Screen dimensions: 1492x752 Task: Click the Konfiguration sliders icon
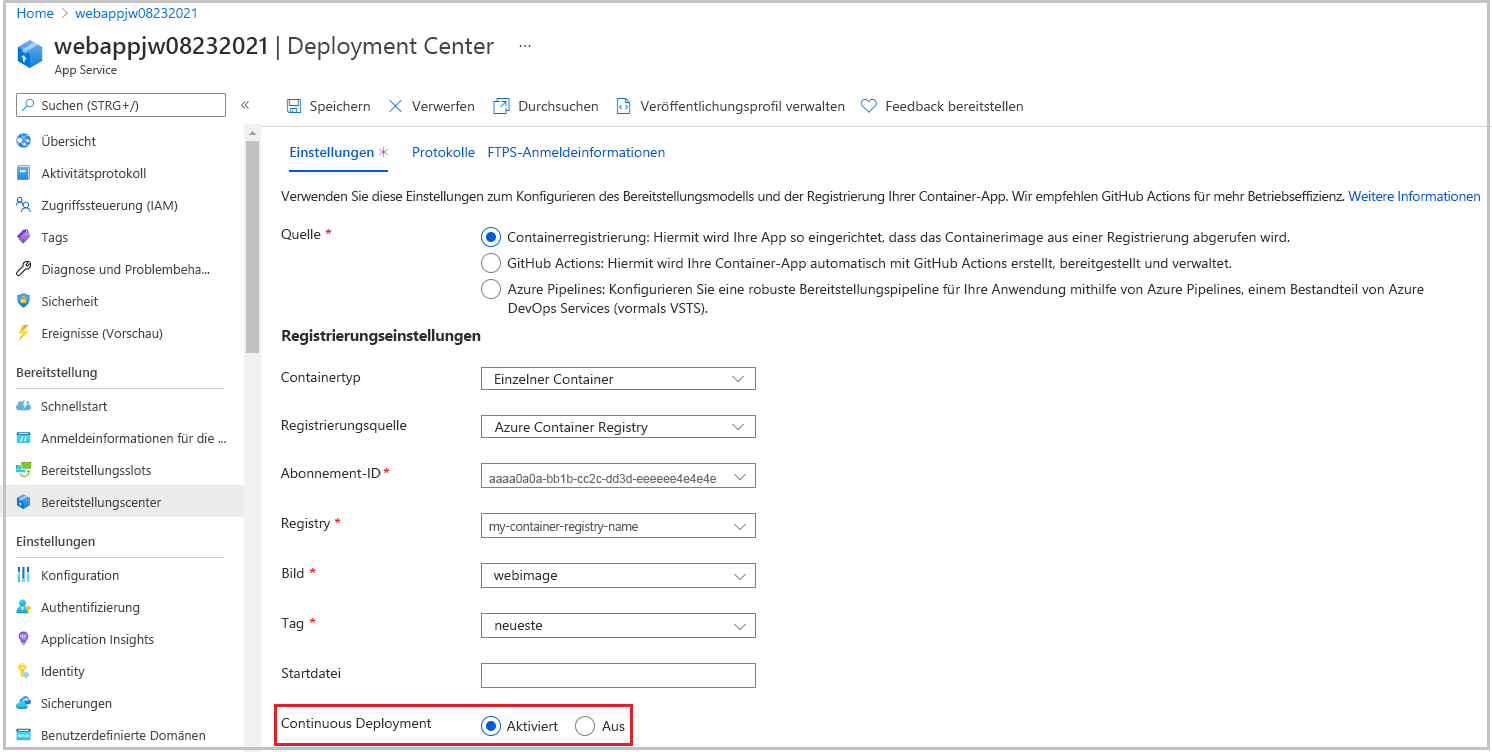tap(24, 575)
